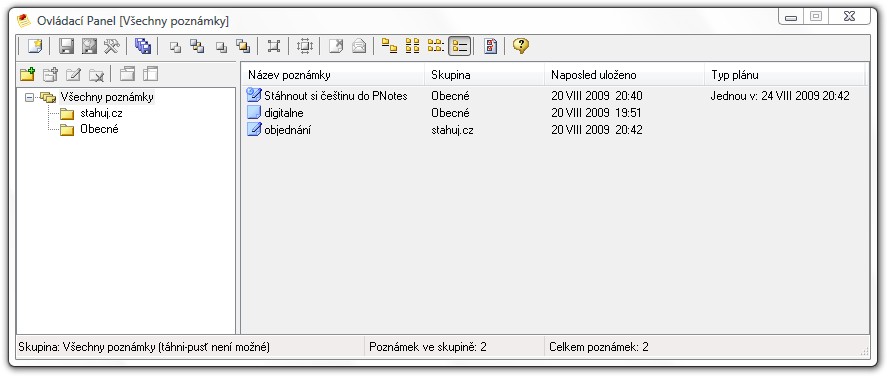
Task: Click the first show-group window icon
Action: click(x=128, y=74)
